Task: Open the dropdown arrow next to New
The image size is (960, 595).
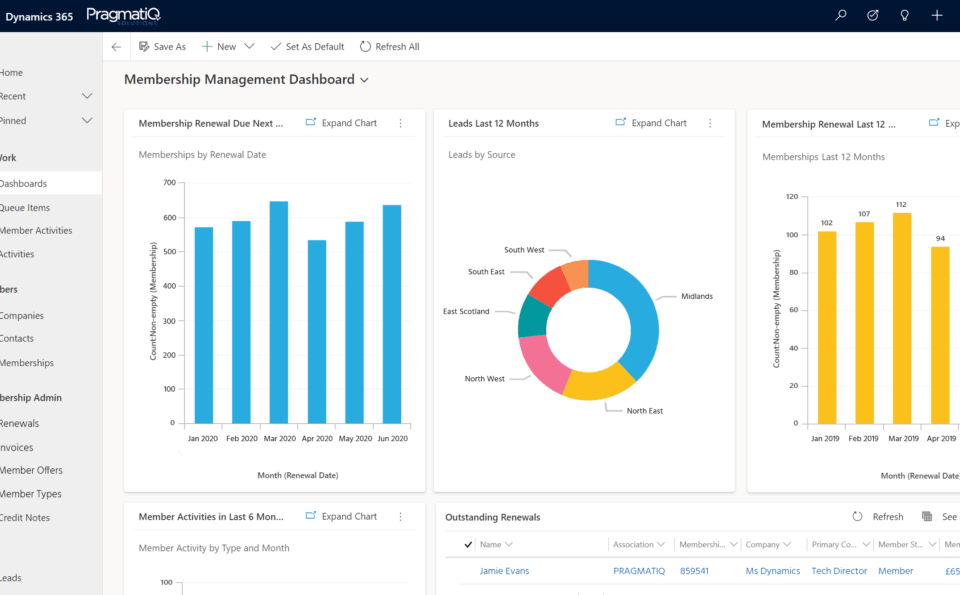Action: tap(249, 47)
